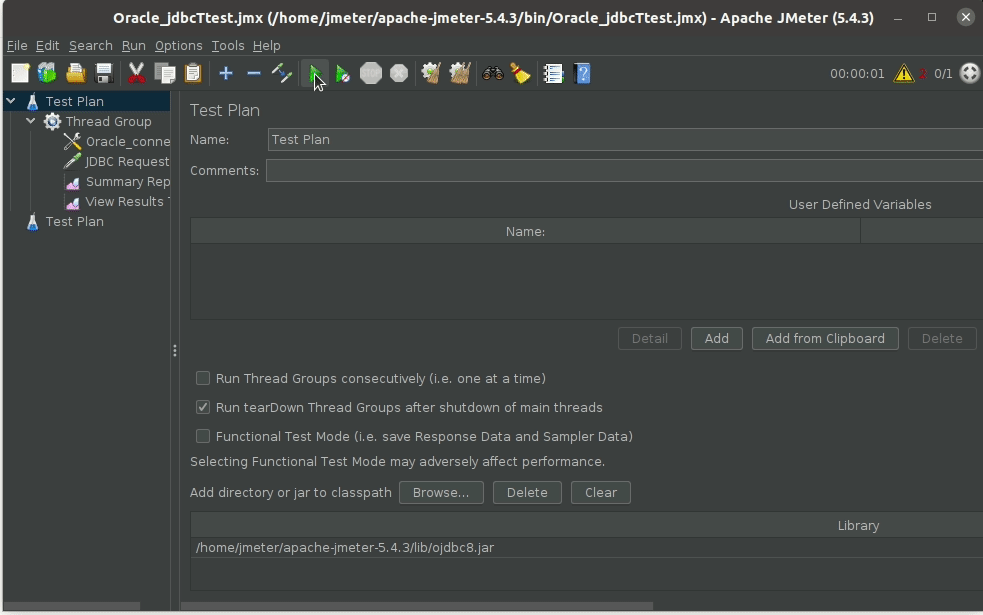Click Start no pauses icon
This screenshot has height=615, width=983.
pos(342,73)
